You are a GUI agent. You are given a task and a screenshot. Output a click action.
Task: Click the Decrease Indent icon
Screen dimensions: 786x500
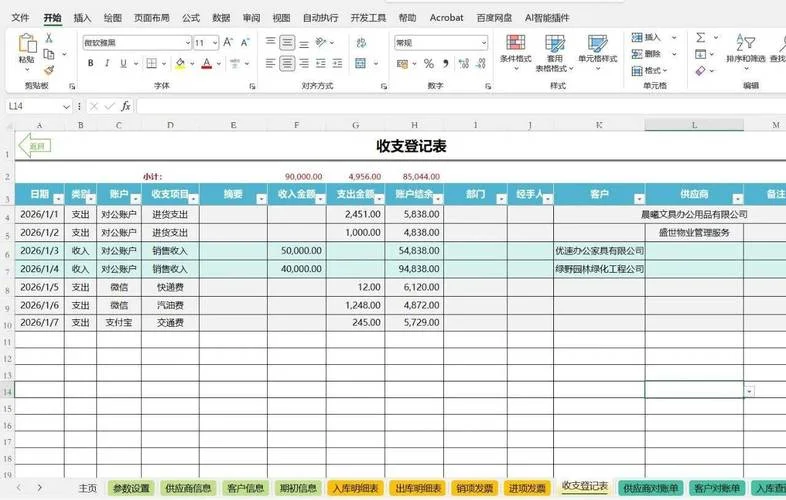click(x=321, y=64)
